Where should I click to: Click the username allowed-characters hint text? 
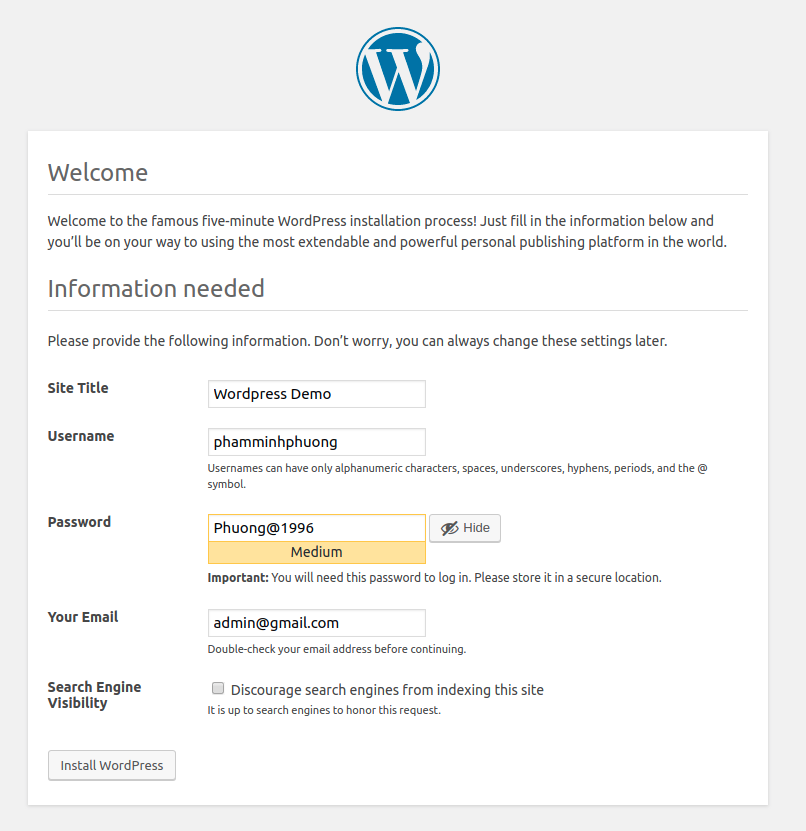(x=457, y=468)
